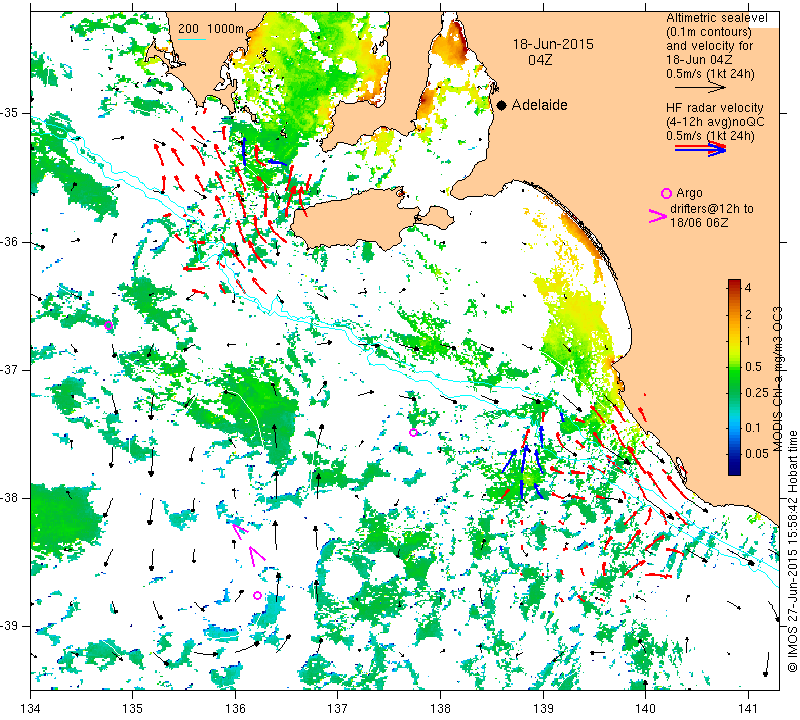This screenshot has height=720, width=800.
Task: Click the colorbar tick label '1'
Action: pyautogui.click(x=748, y=340)
